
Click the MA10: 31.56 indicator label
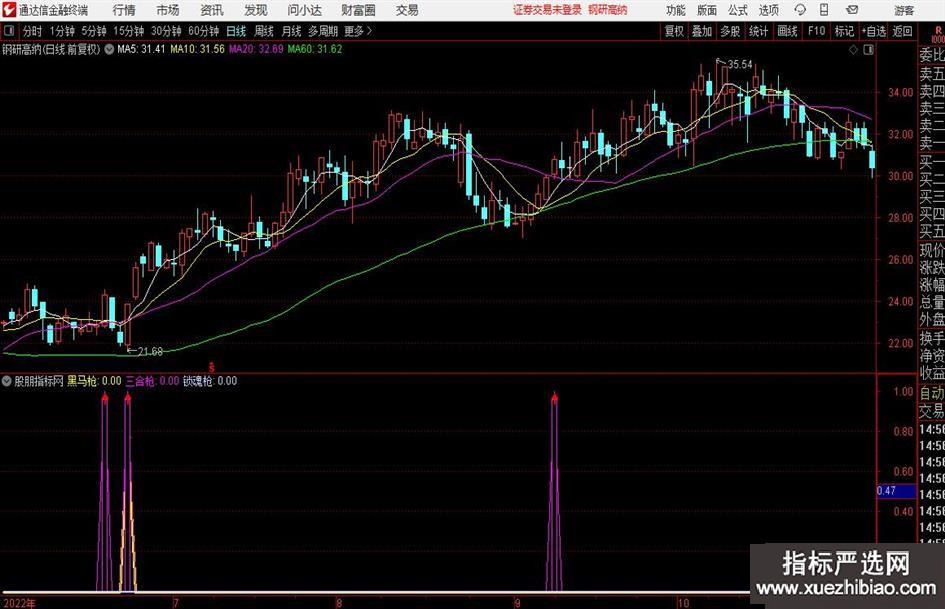click(x=197, y=49)
